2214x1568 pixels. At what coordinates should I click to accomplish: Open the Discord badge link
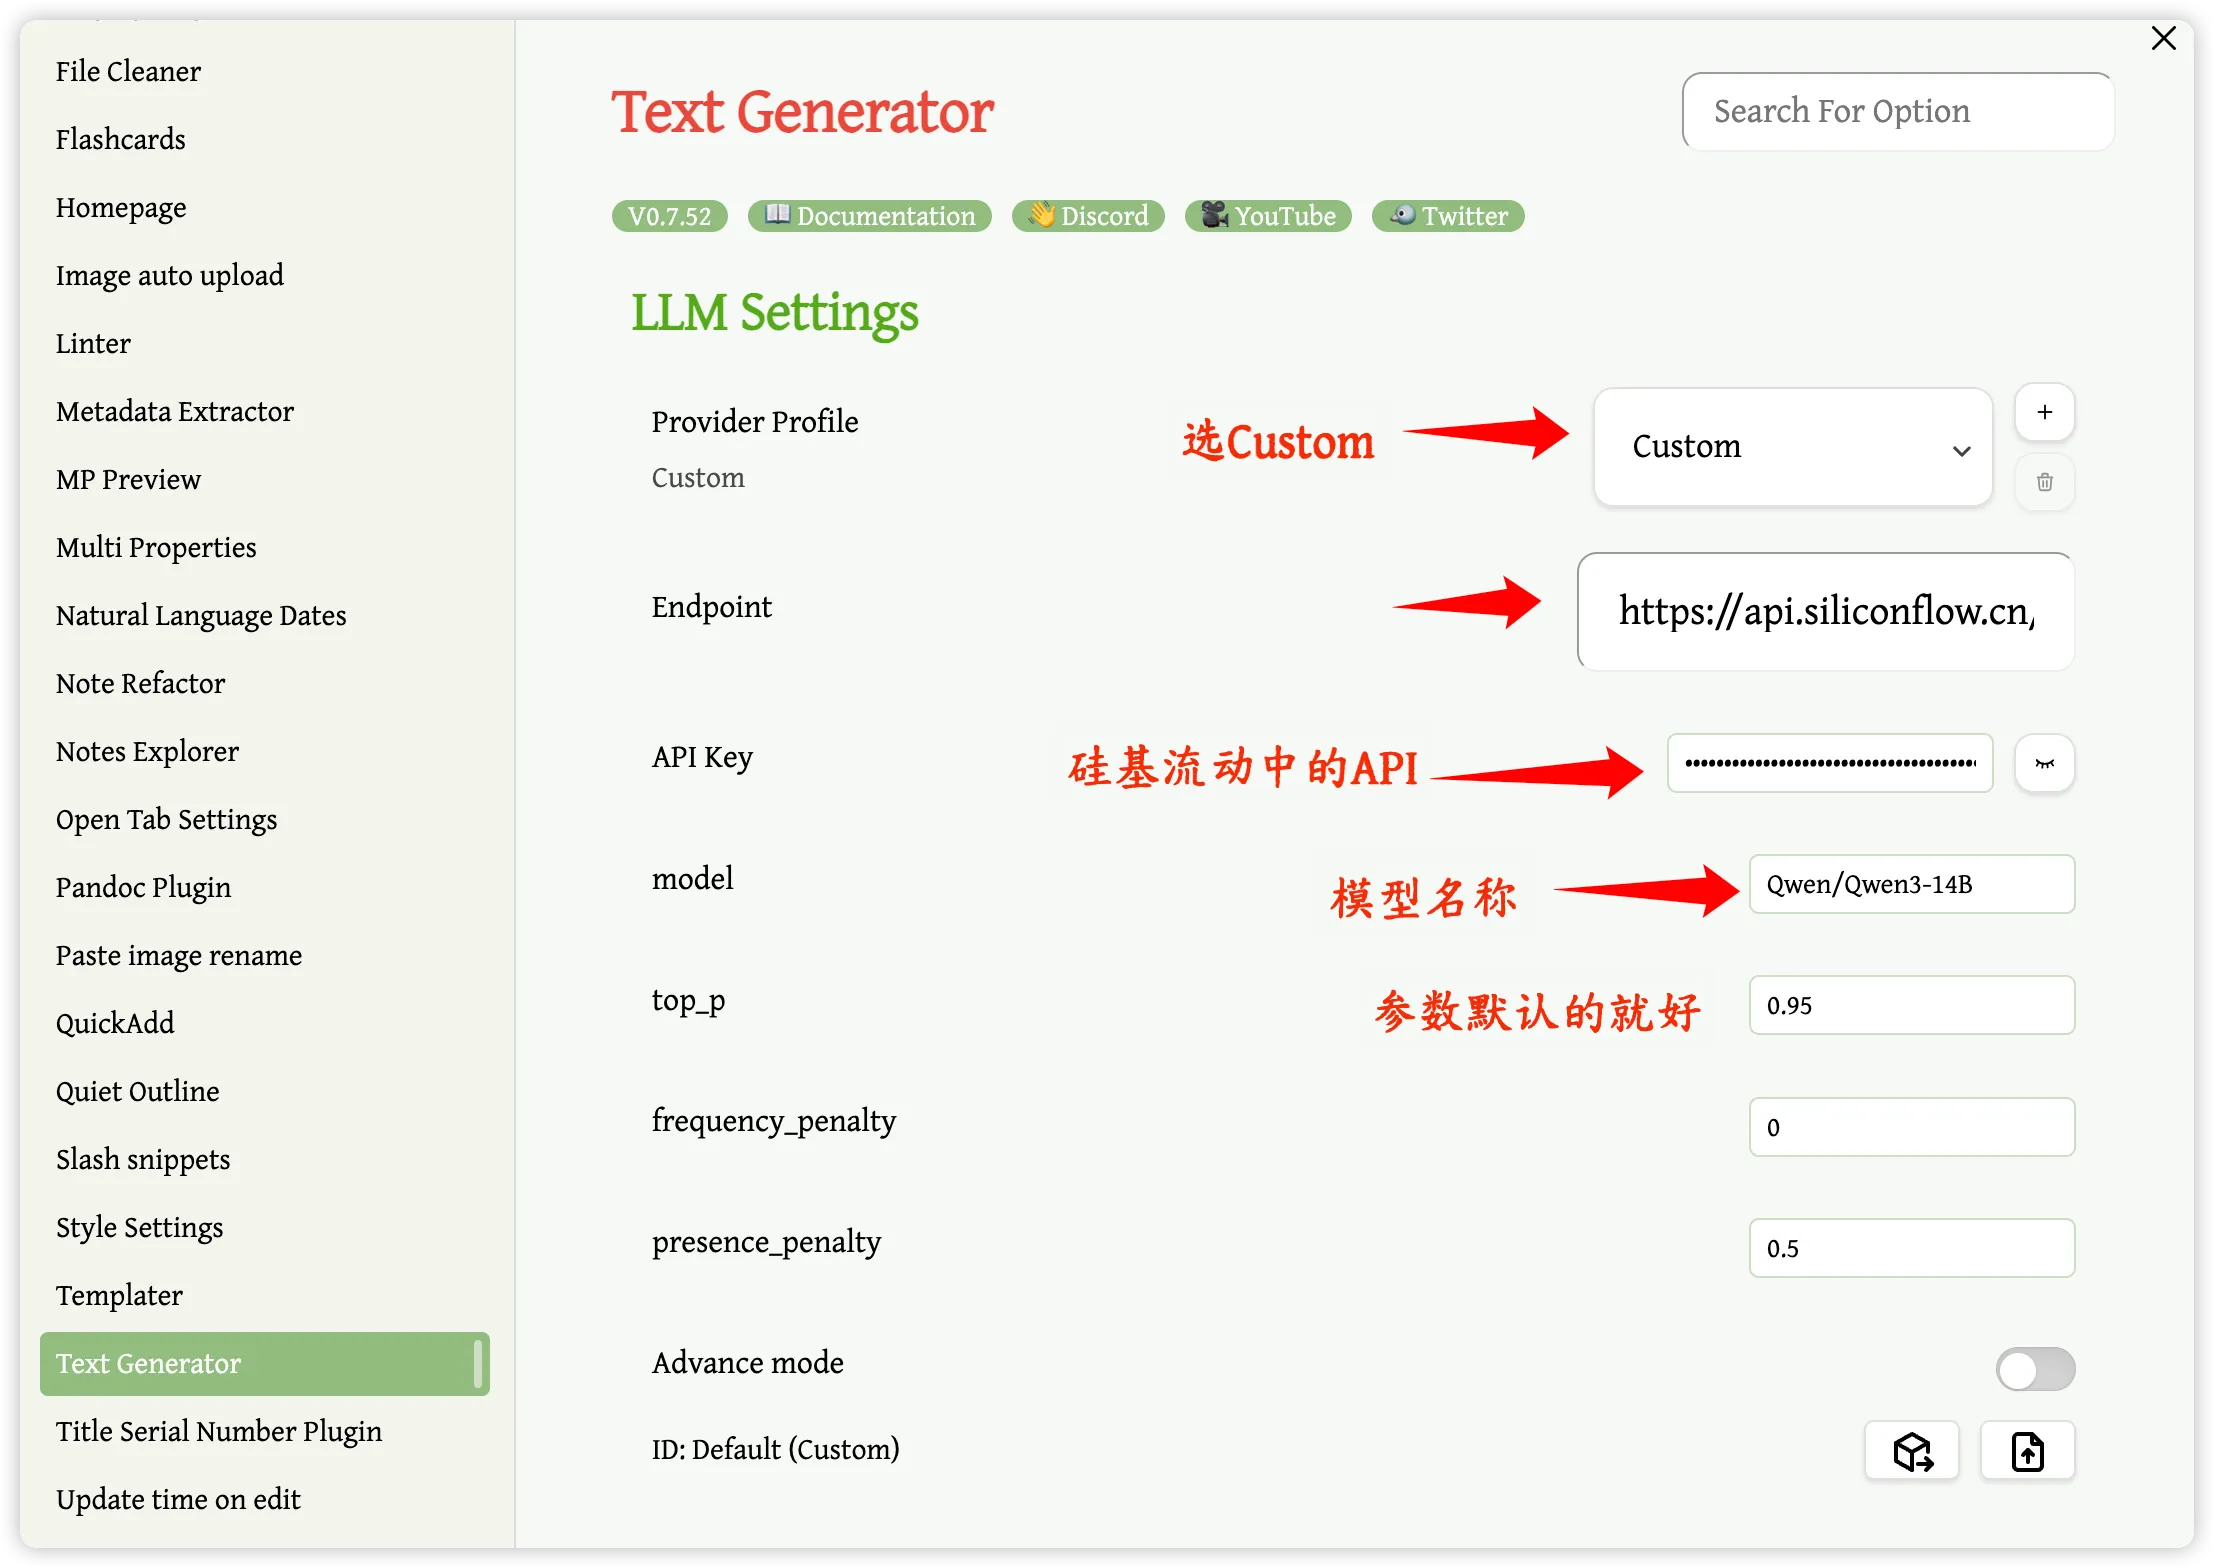[1088, 216]
